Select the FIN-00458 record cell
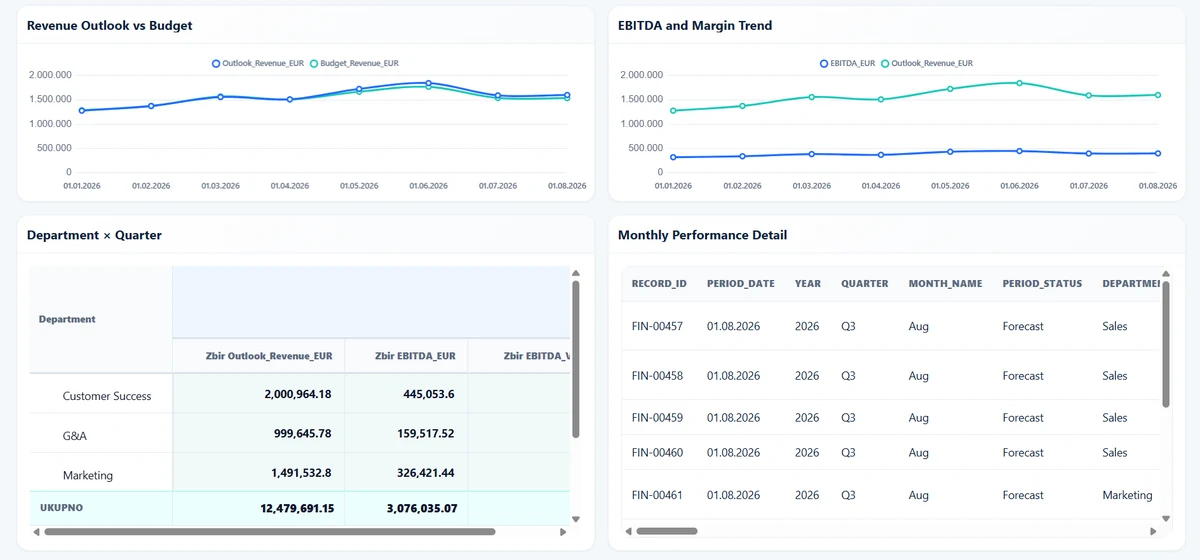This screenshot has height=560, width=1200. pyautogui.click(x=657, y=377)
